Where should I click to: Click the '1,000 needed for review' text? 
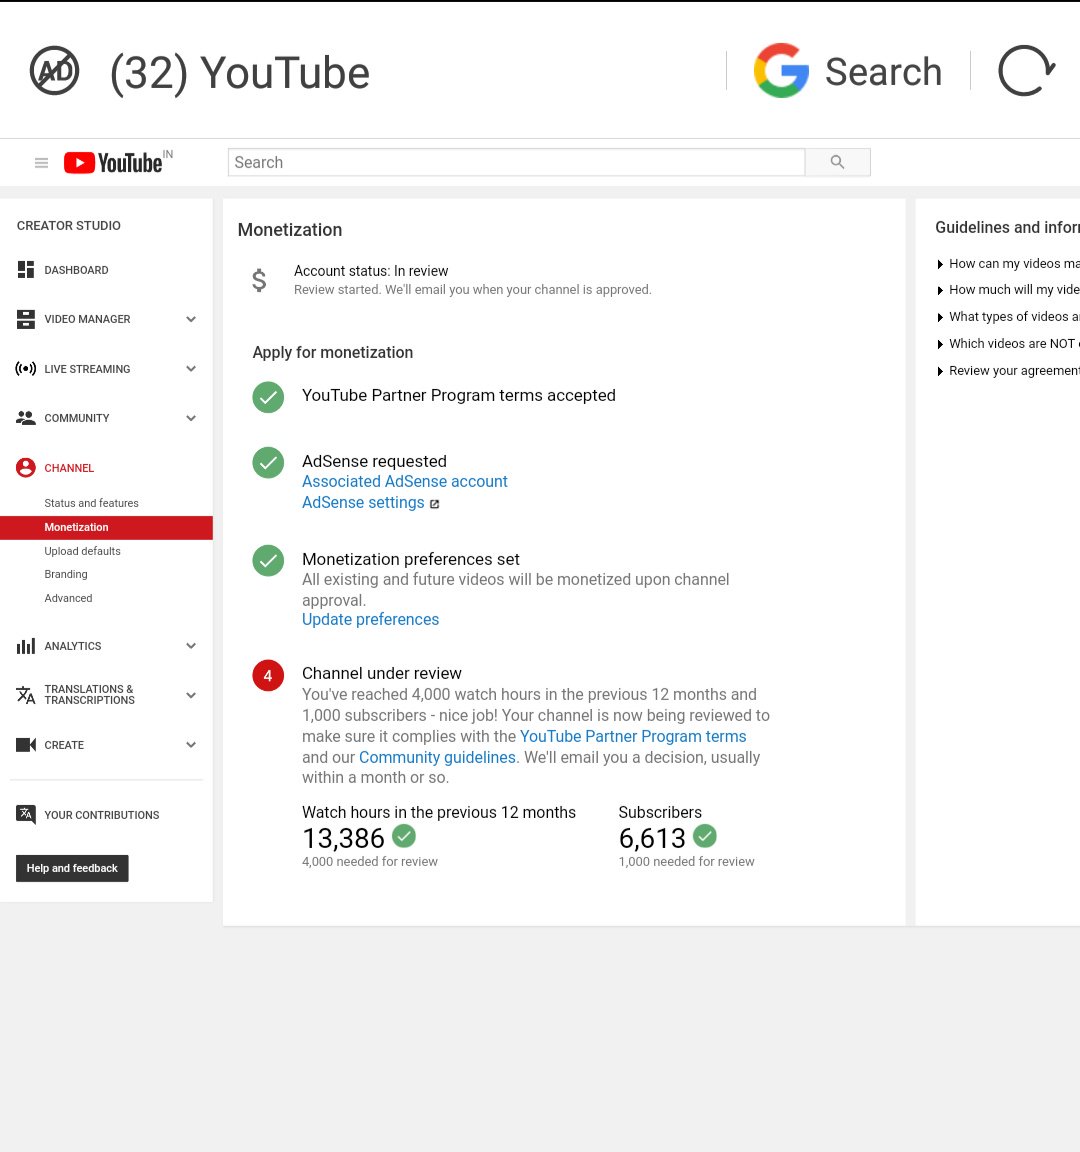click(686, 862)
